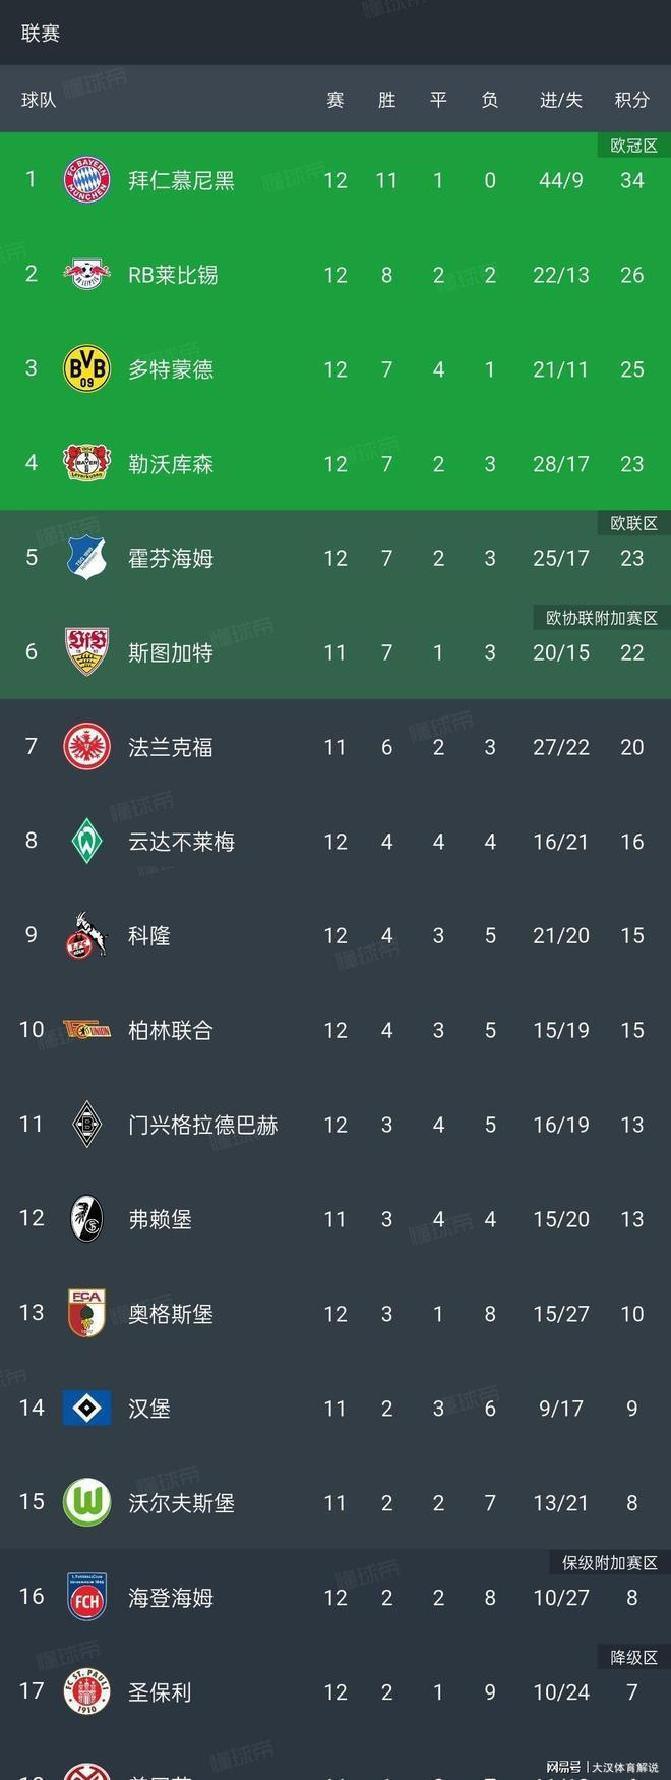
Task: Click the Werder Bremen diamond logo
Action: [x=87, y=841]
